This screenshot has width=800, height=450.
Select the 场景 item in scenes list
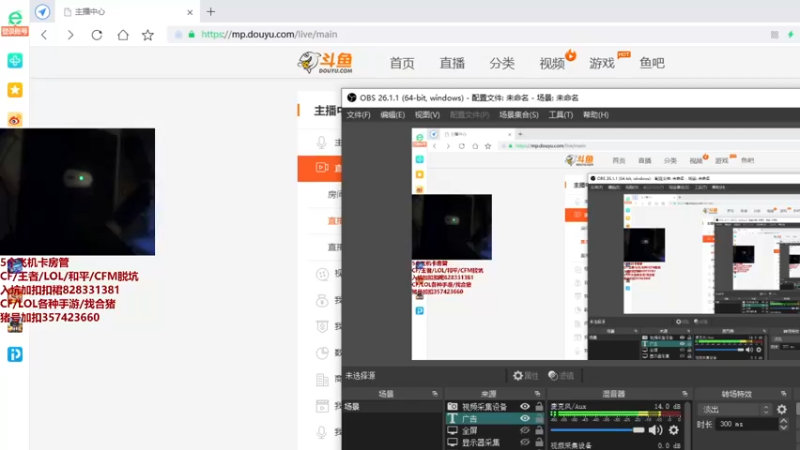392,407
